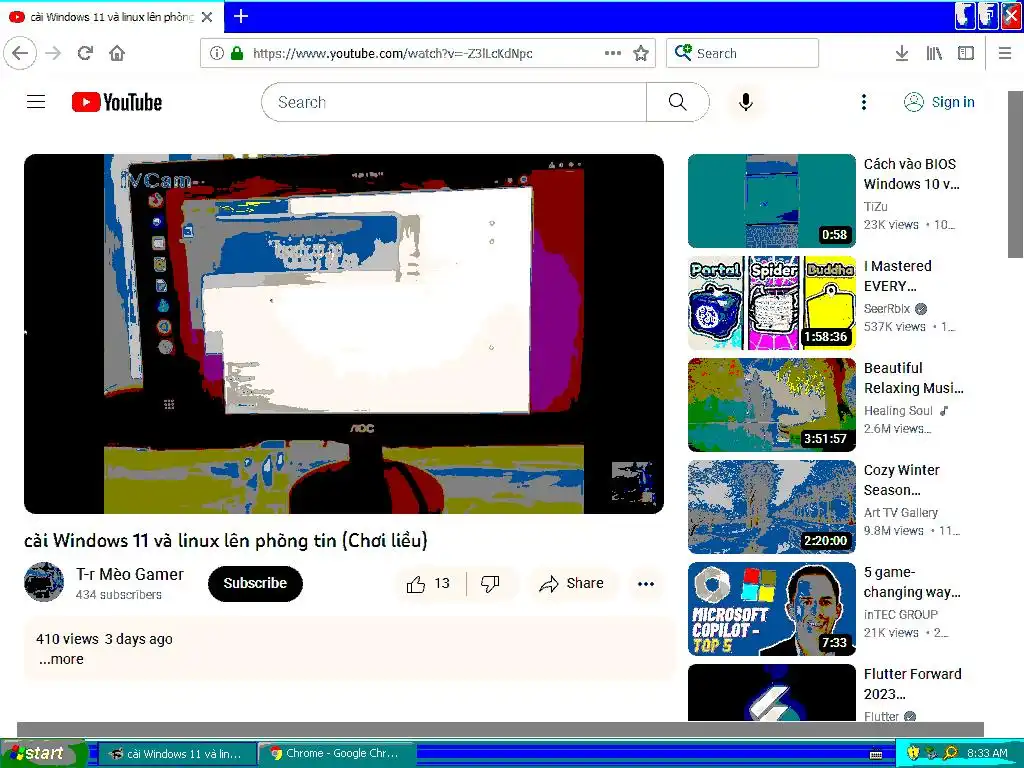Dislike the video with thumbs-down icon
The image size is (1024, 768).
pyautogui.click(x=490, y=583)
